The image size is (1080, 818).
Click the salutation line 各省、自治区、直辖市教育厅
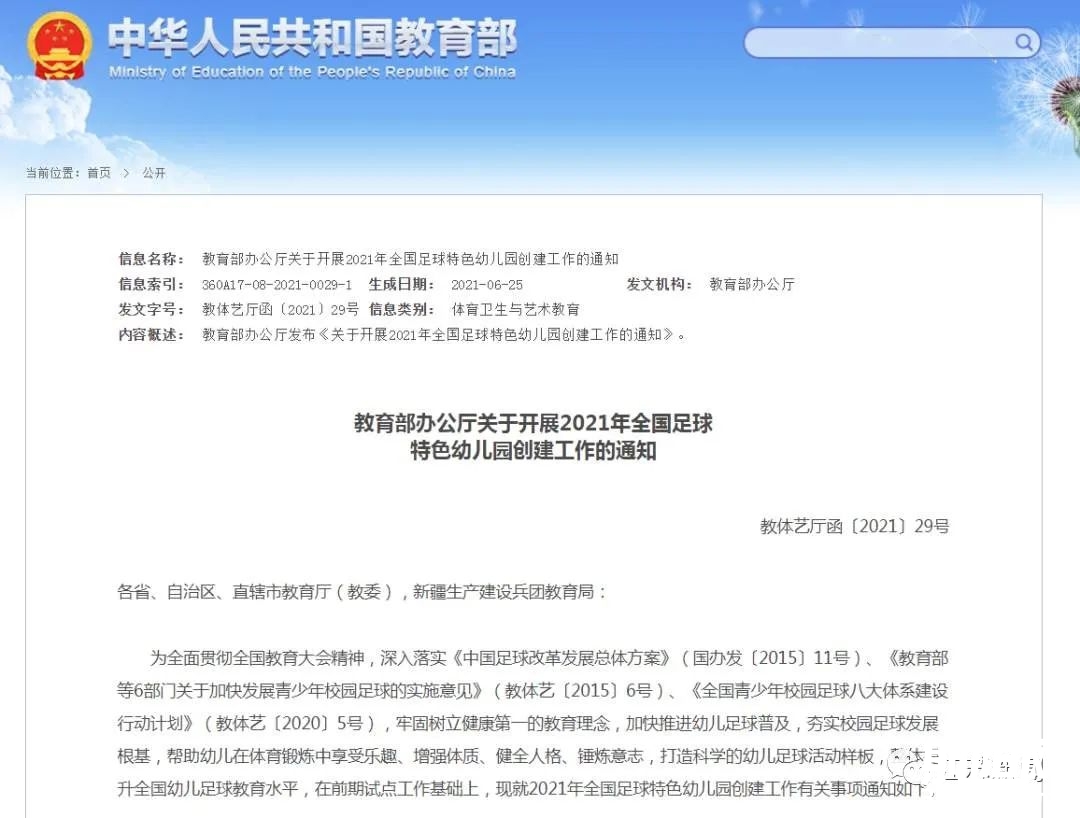coord(362,592)
